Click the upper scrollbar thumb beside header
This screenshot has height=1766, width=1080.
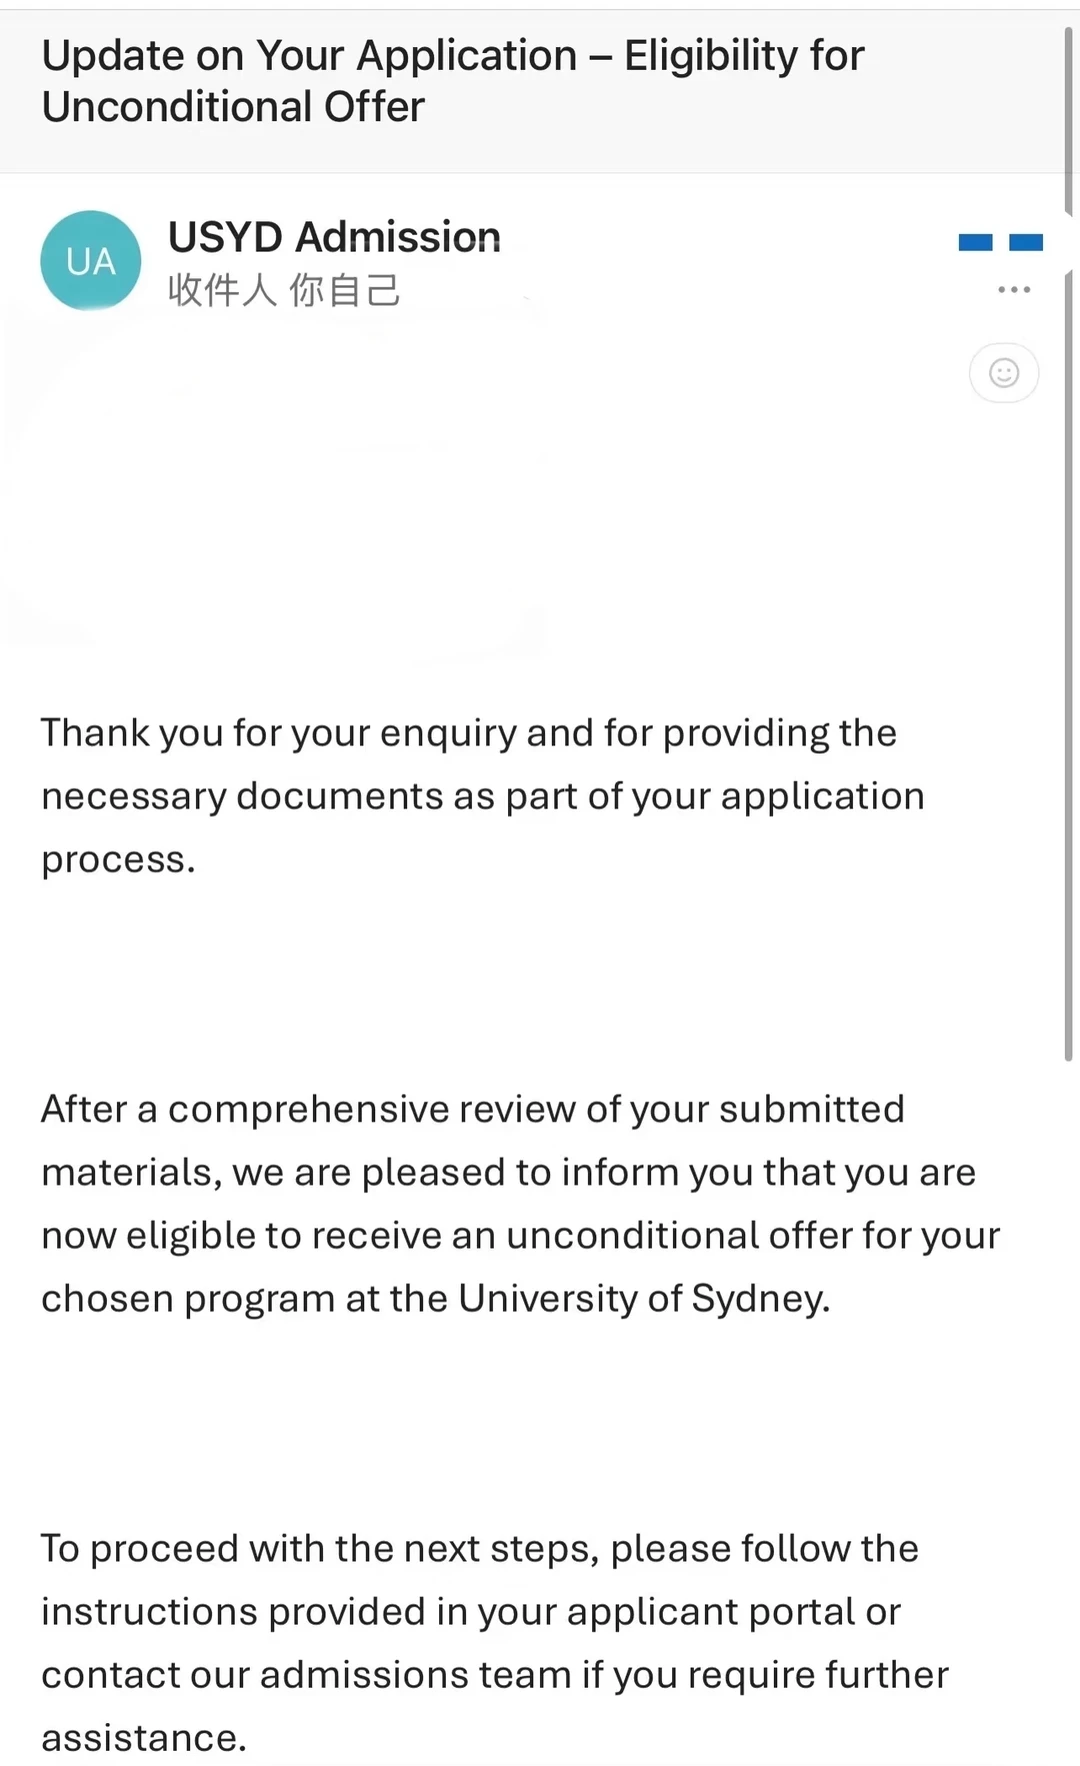click(x=1068, y=120)
